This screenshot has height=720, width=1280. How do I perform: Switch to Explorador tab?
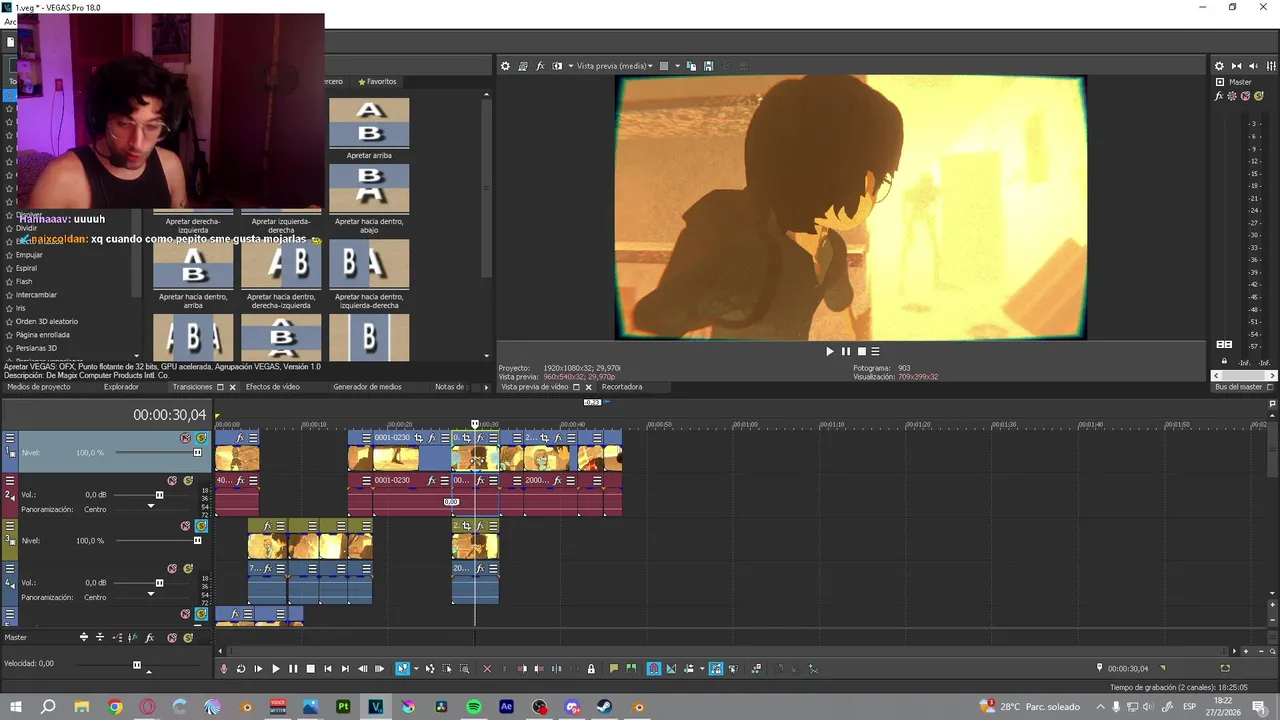coord(121,387)
